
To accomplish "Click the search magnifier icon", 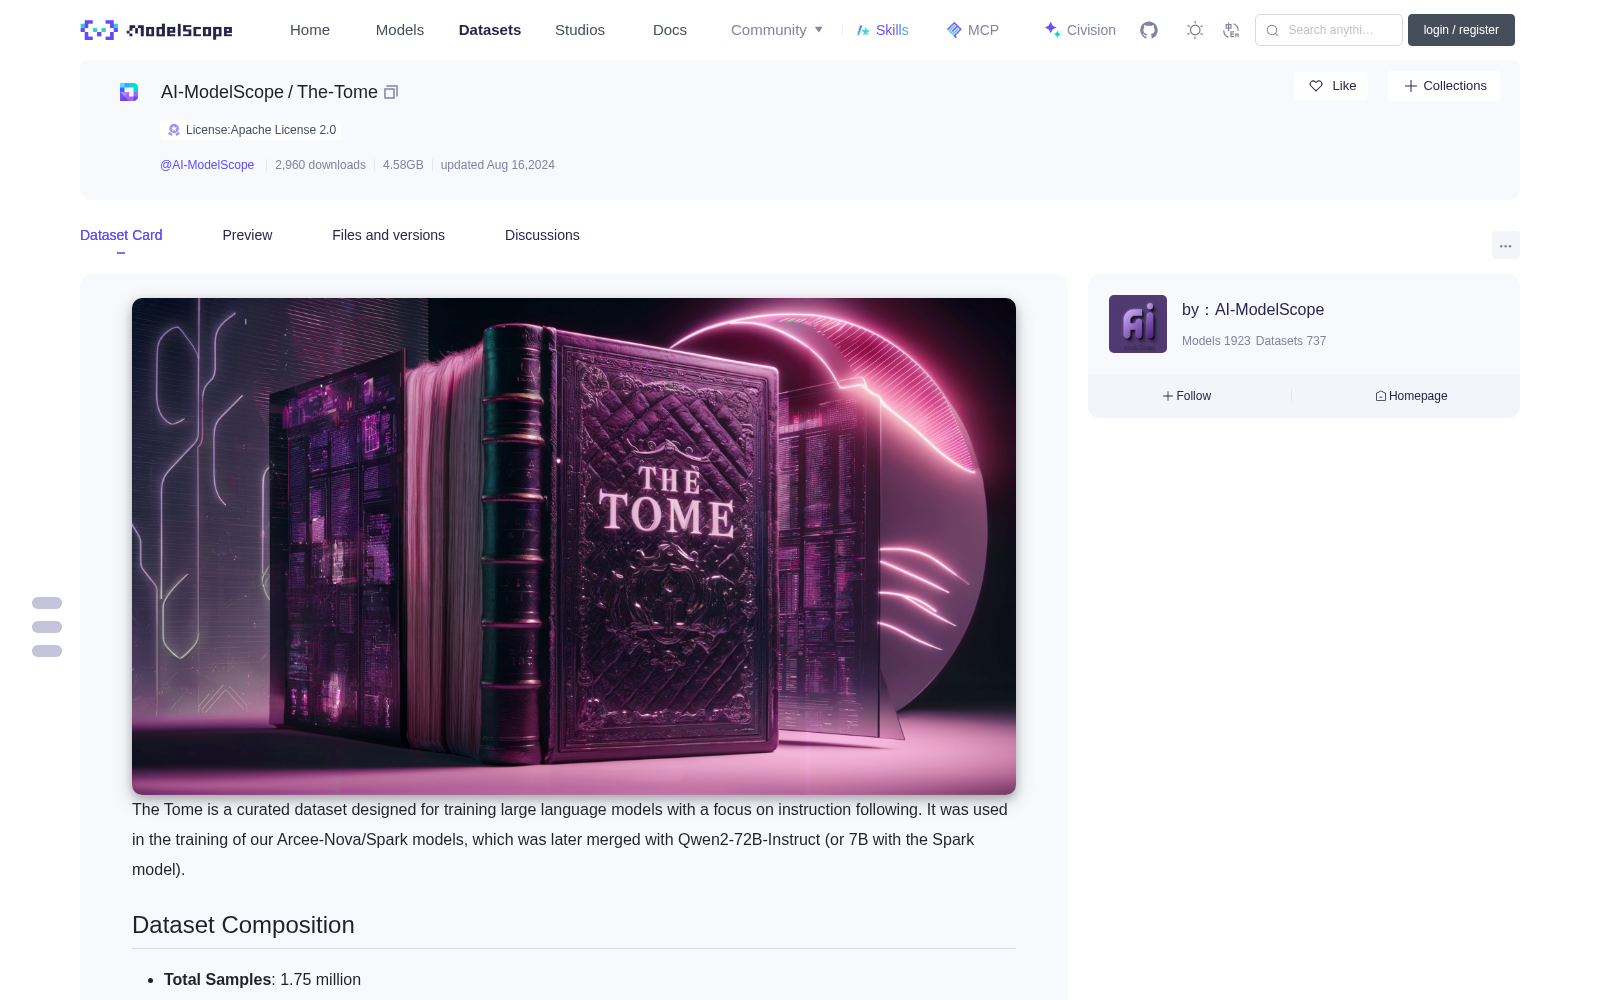I will tap(1272, 30).
